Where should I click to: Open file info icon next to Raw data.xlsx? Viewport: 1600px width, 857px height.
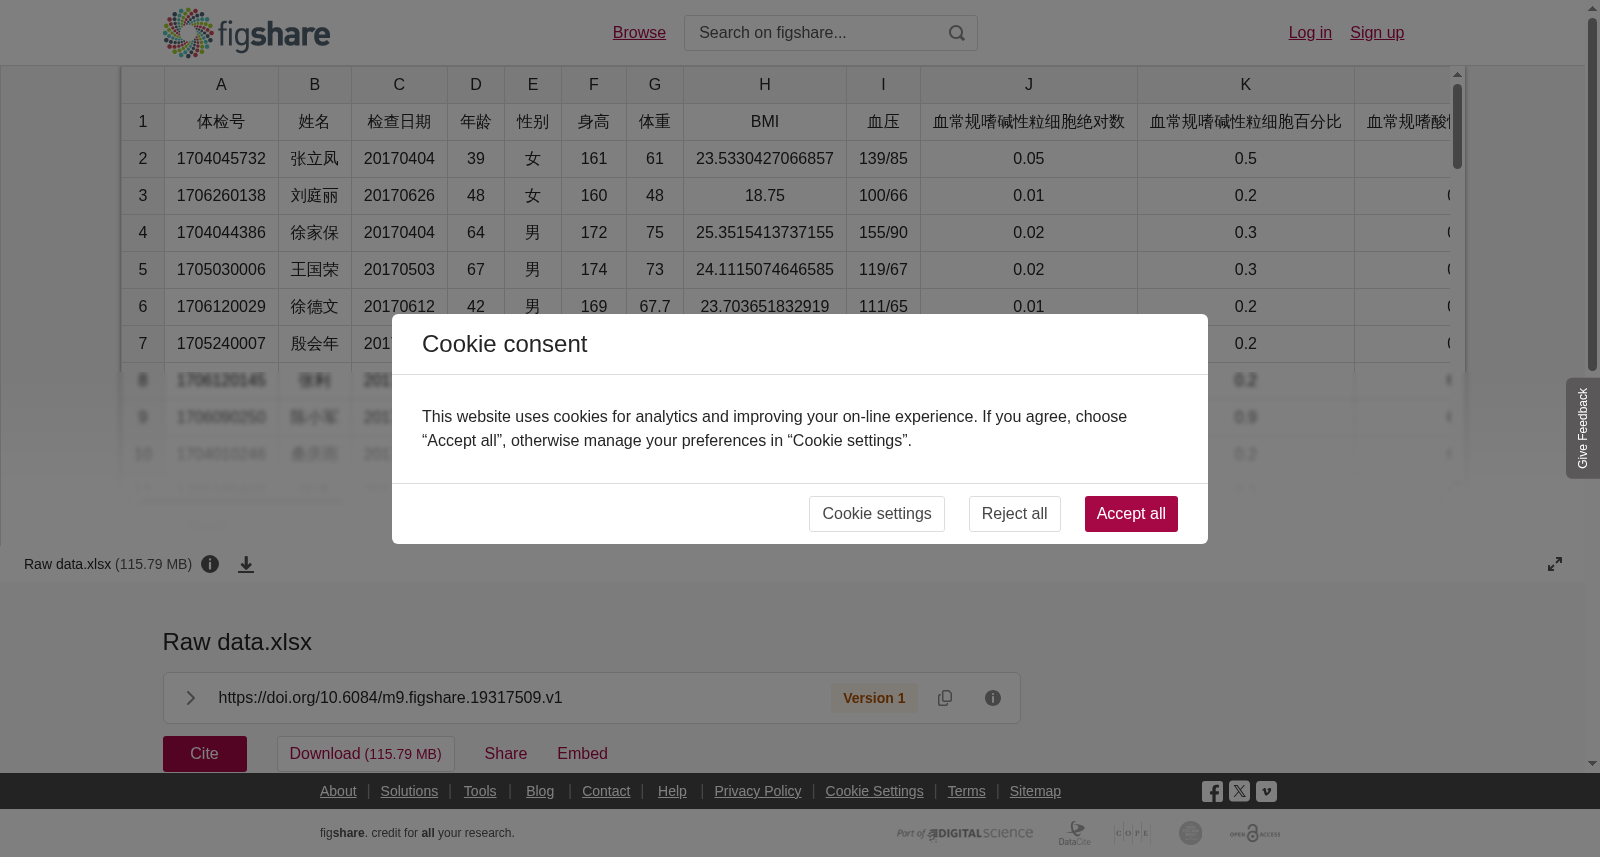tap(210, 564)
